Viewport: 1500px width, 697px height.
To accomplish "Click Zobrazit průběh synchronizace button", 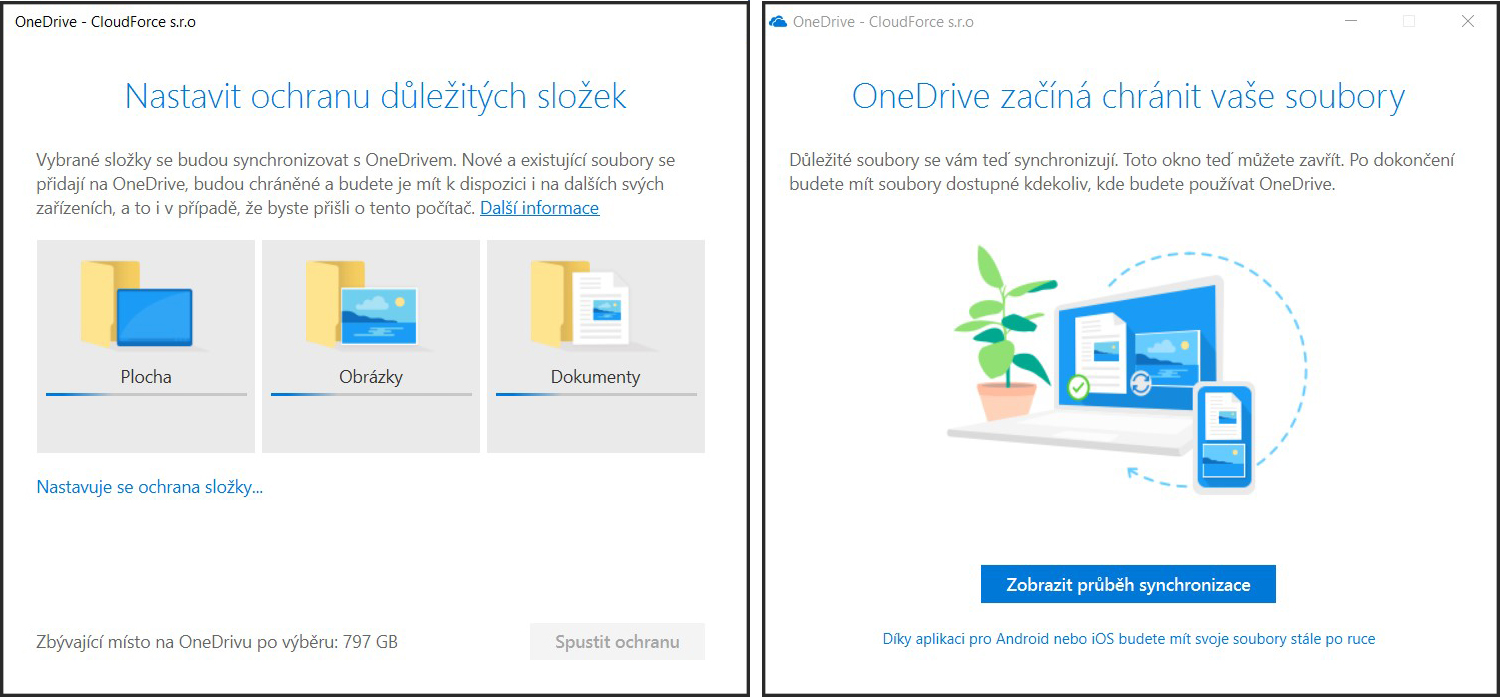I will click(1128, 584).
